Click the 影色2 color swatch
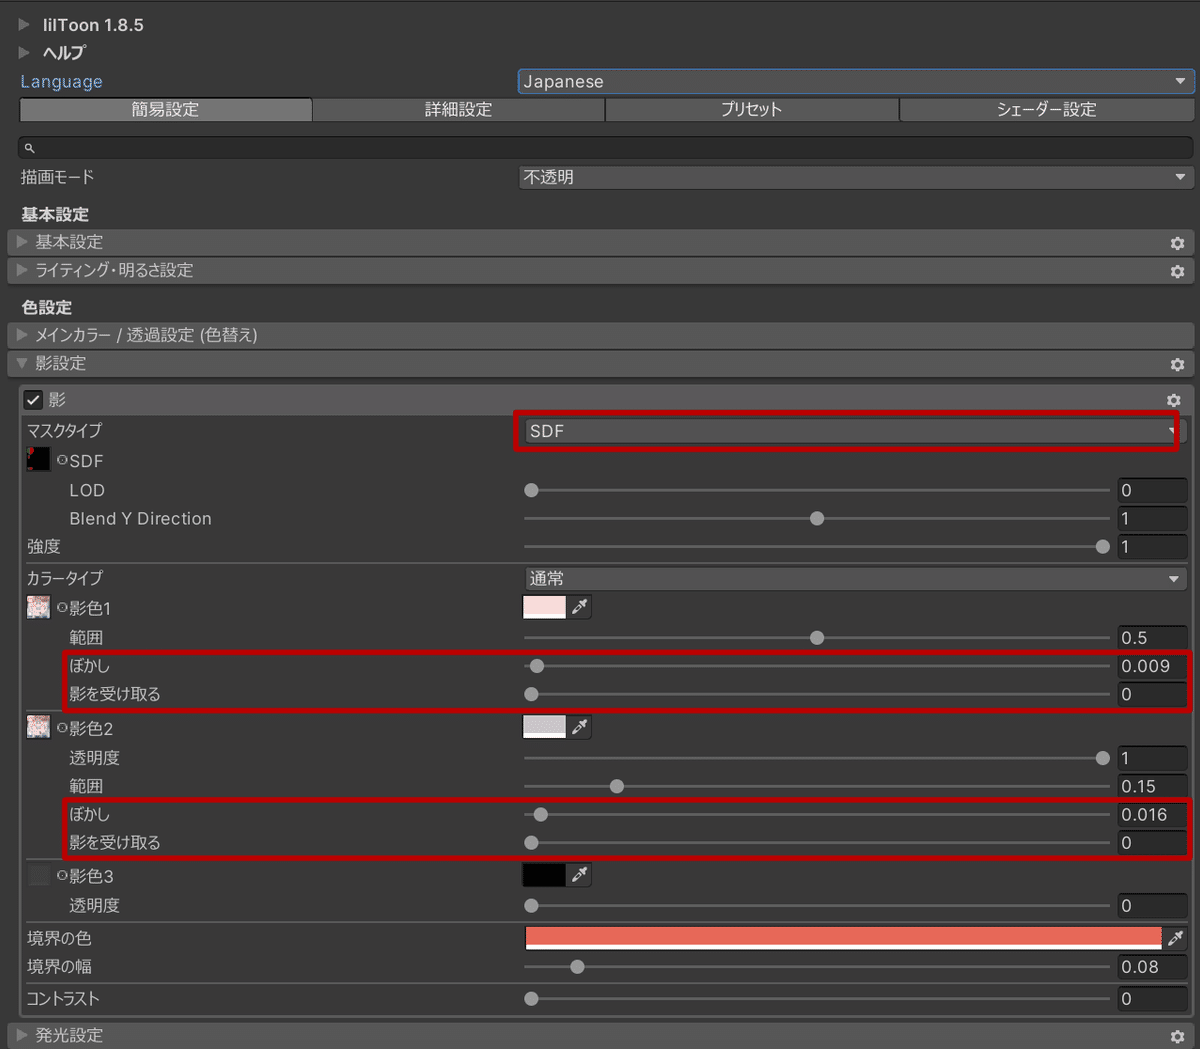Image resolution: width=1200 pixels, height=1049 pixels. pos(544,727)
